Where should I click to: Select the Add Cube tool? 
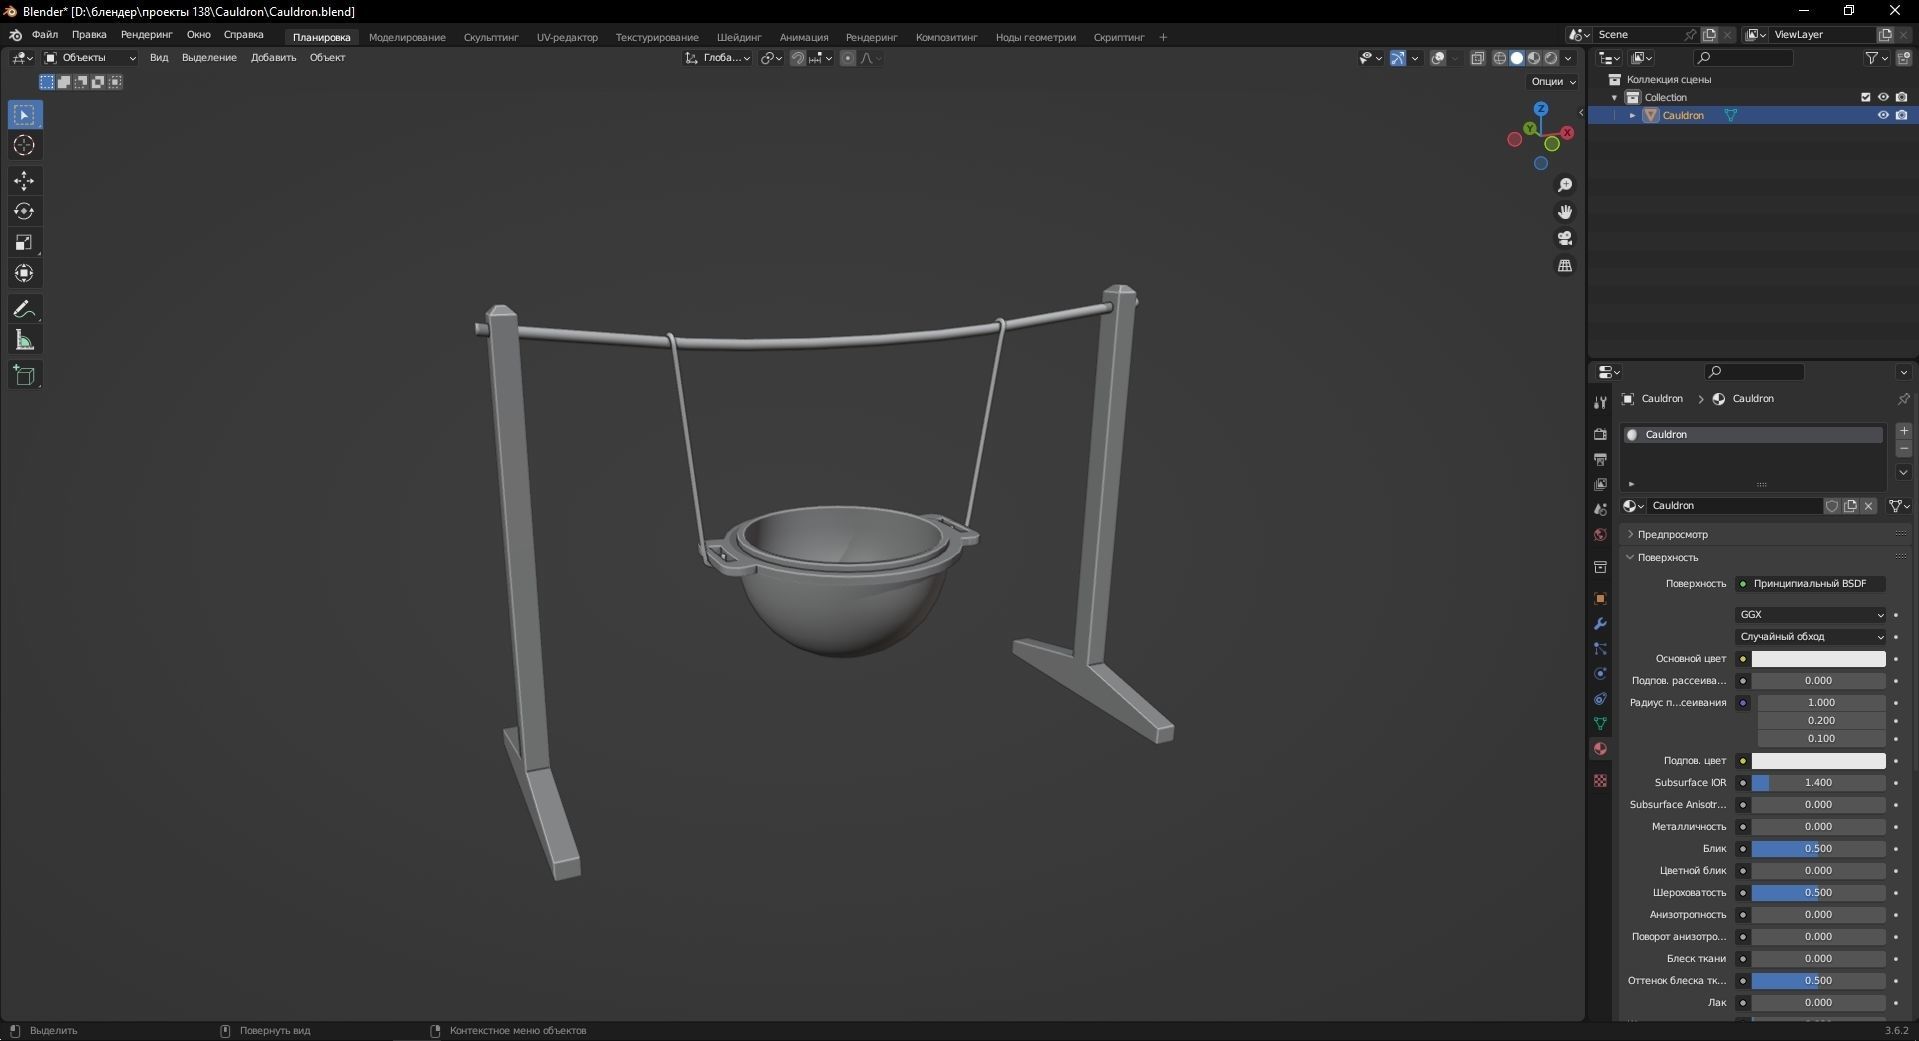click(25, 376)
